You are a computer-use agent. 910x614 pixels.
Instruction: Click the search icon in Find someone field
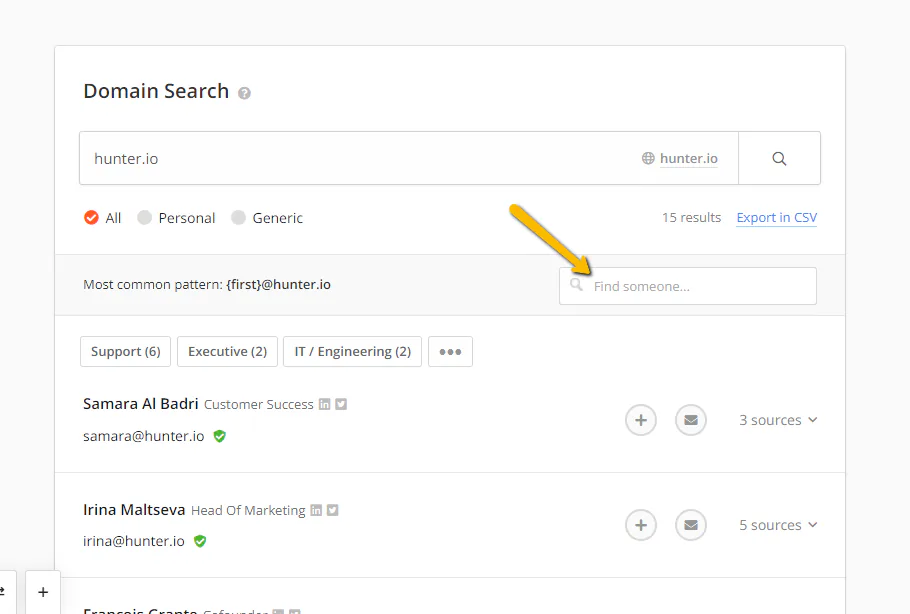tap(576, 284)
